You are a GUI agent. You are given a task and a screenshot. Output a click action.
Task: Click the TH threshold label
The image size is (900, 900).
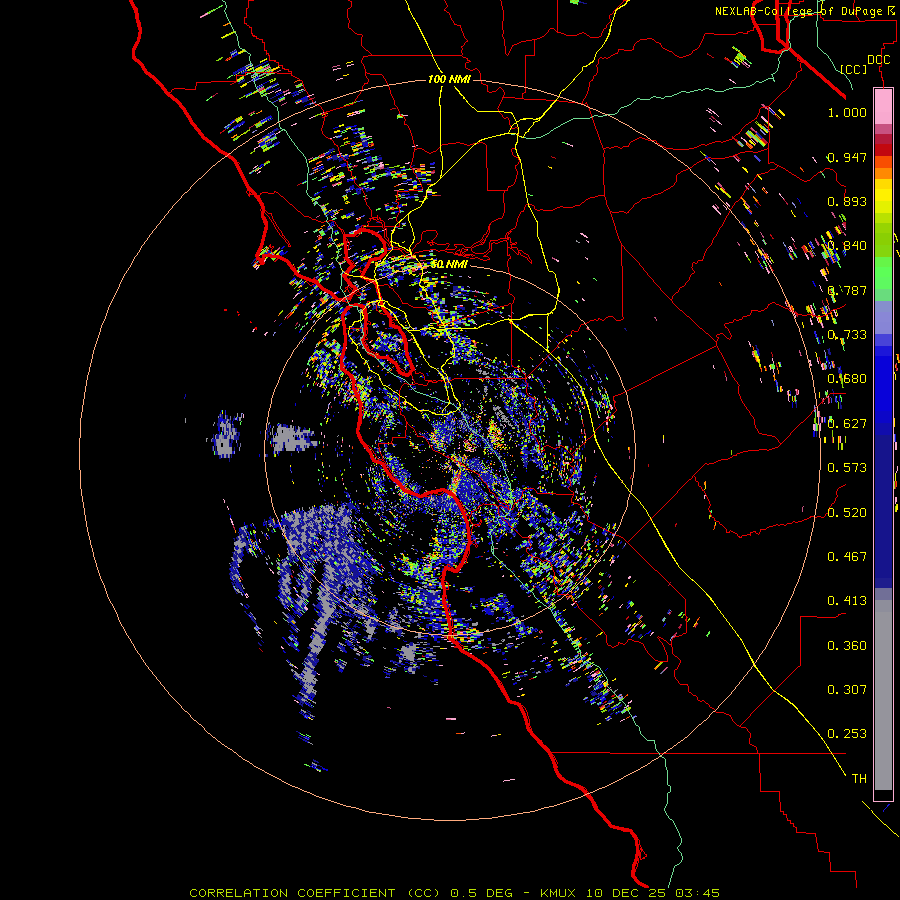[x=859, y=779]
